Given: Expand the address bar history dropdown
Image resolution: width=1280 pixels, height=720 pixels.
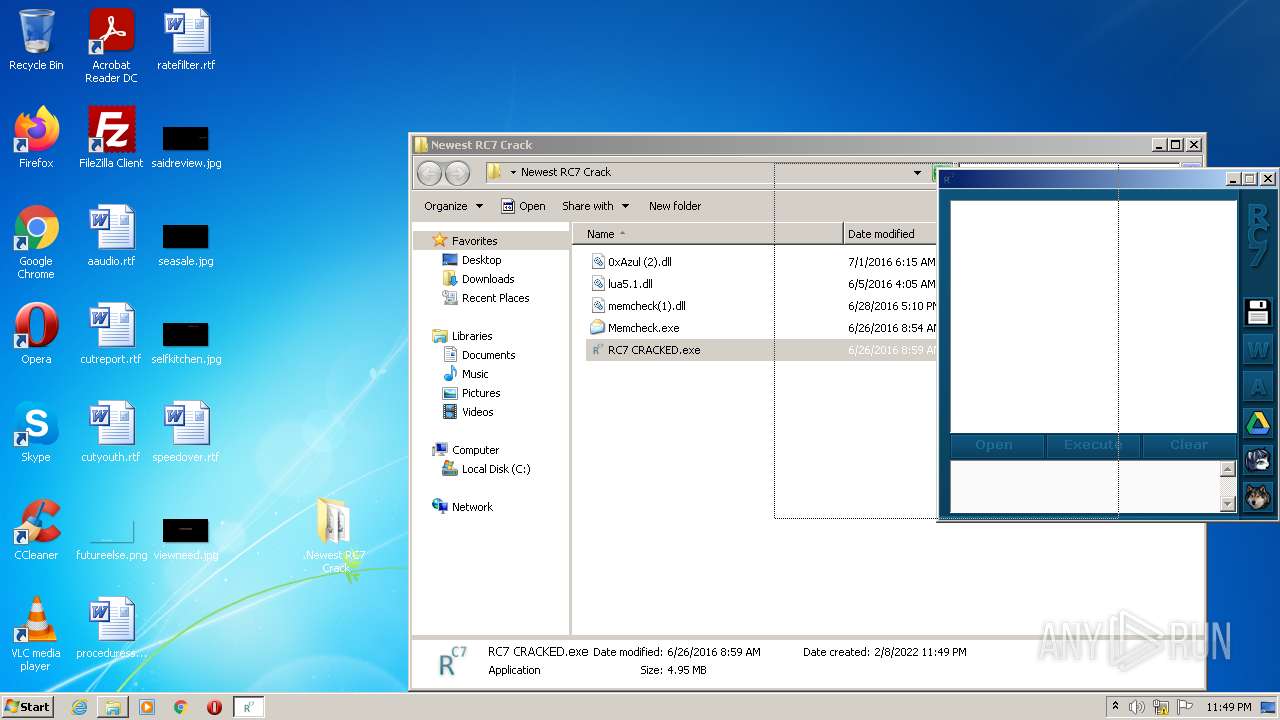Looking at the screenshot, I should (917, 173).
